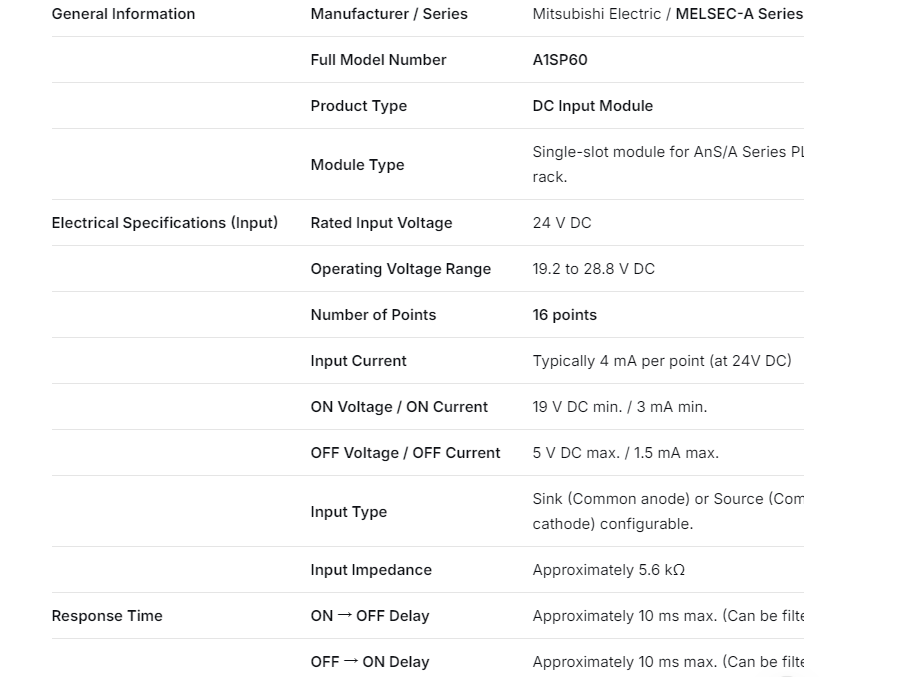Click the Electrical Specifications (Input) heading

165,223
